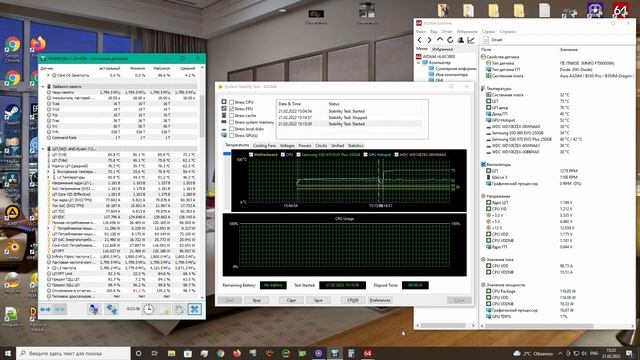Click the Preferences button

pos(380,300)
